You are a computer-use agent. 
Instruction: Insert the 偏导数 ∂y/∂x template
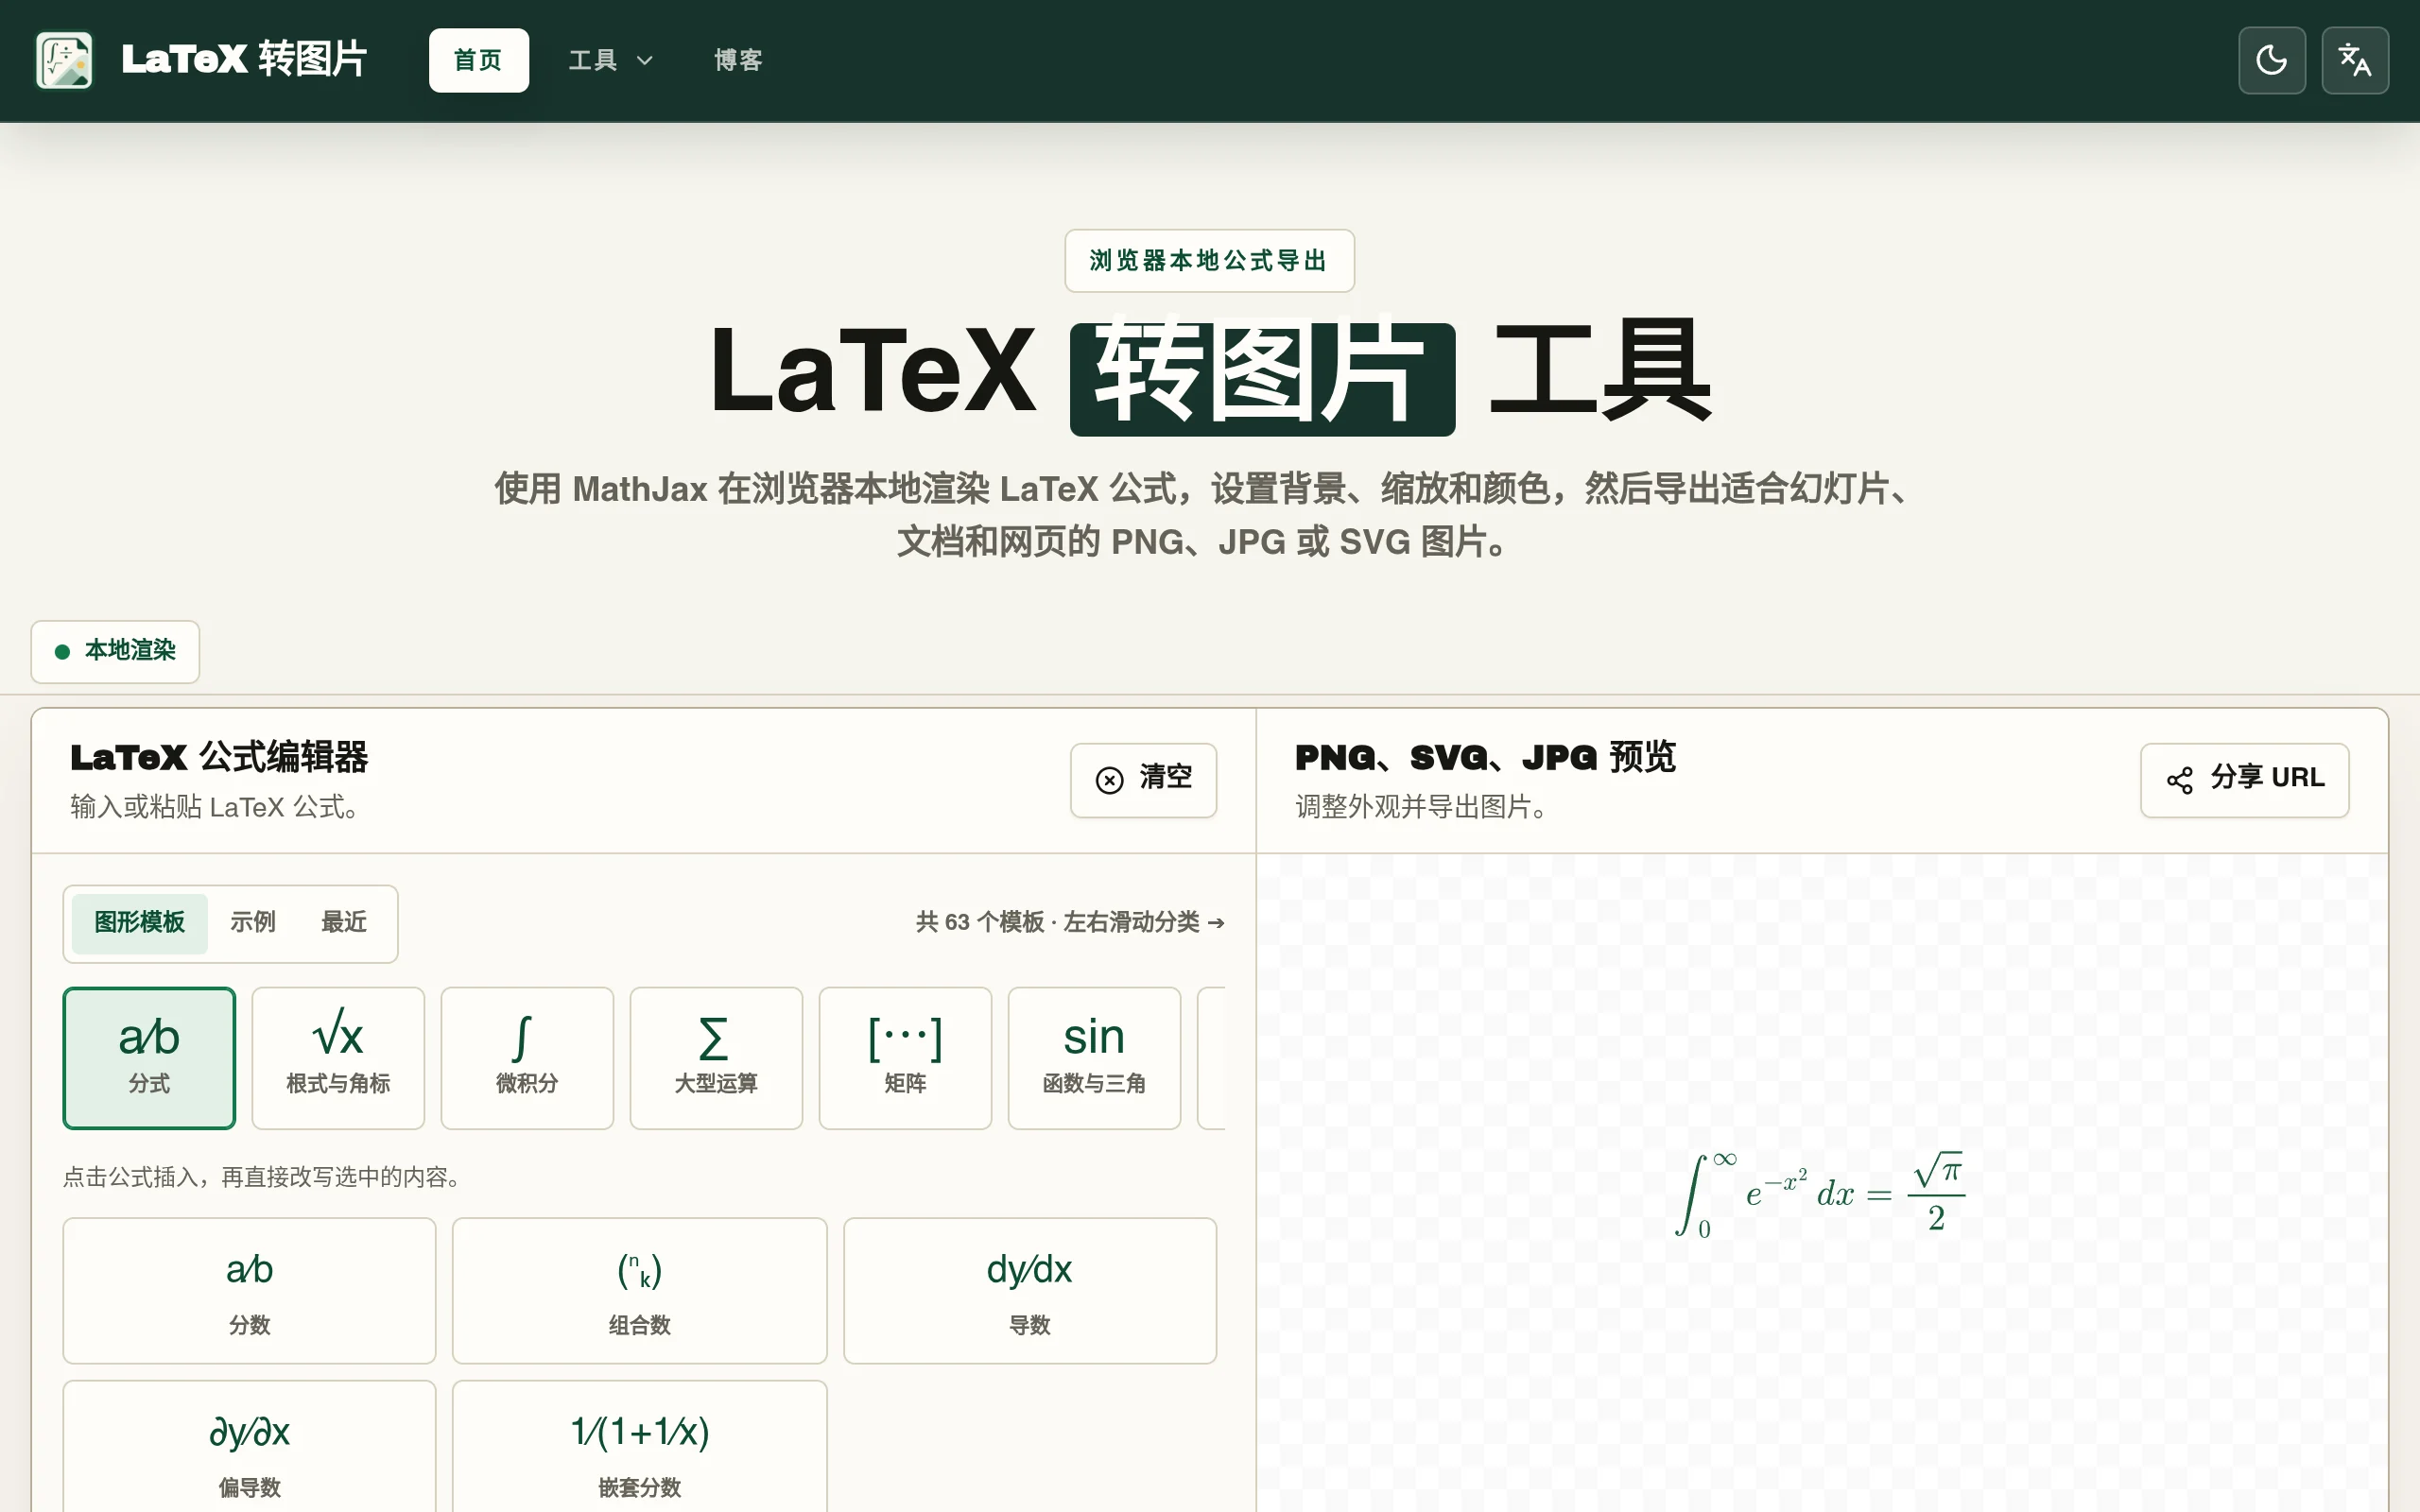pyautogui.click(x=249, y=1446)
